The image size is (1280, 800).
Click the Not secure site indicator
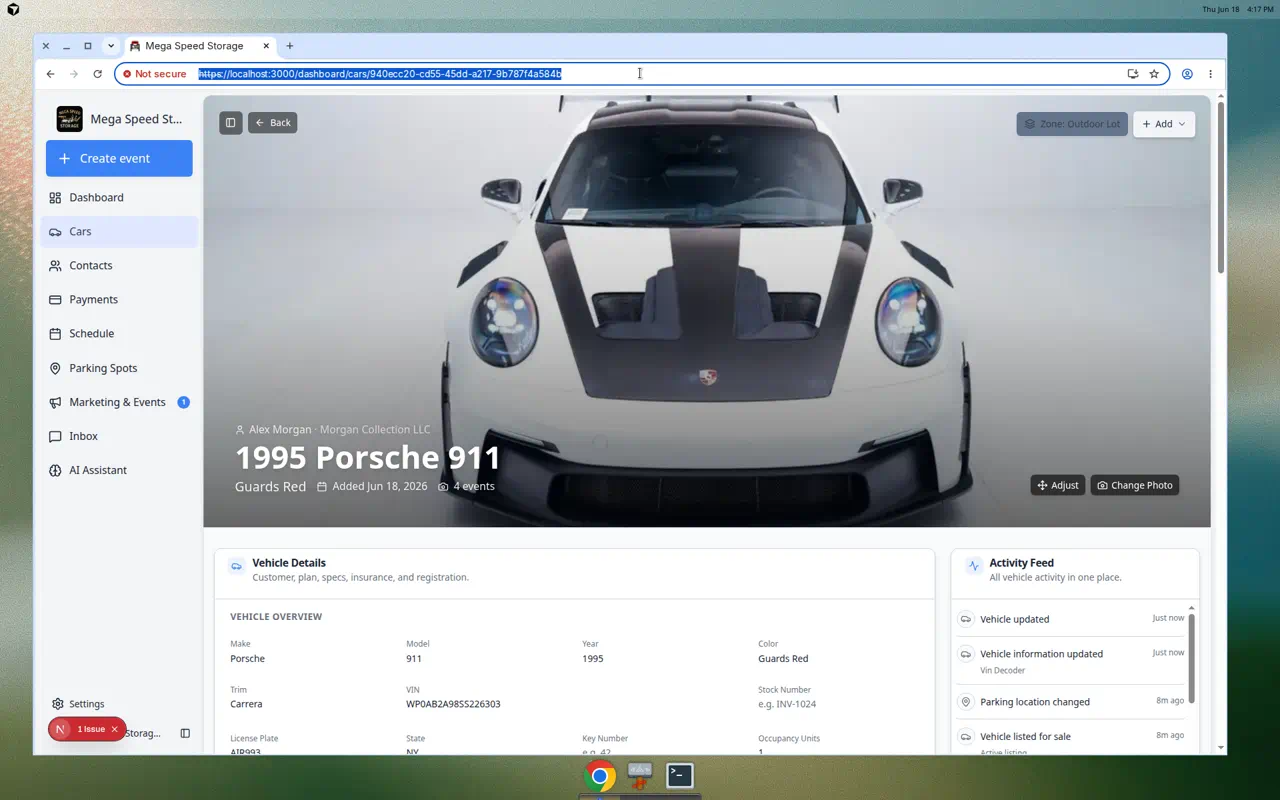[x=155, y=74]
